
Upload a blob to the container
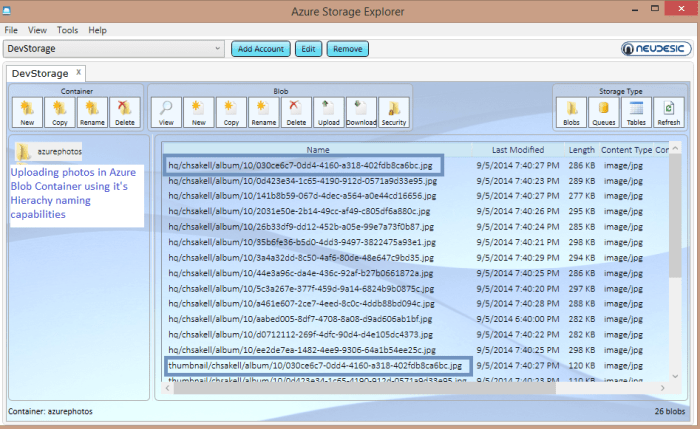[x=329, y=112]
